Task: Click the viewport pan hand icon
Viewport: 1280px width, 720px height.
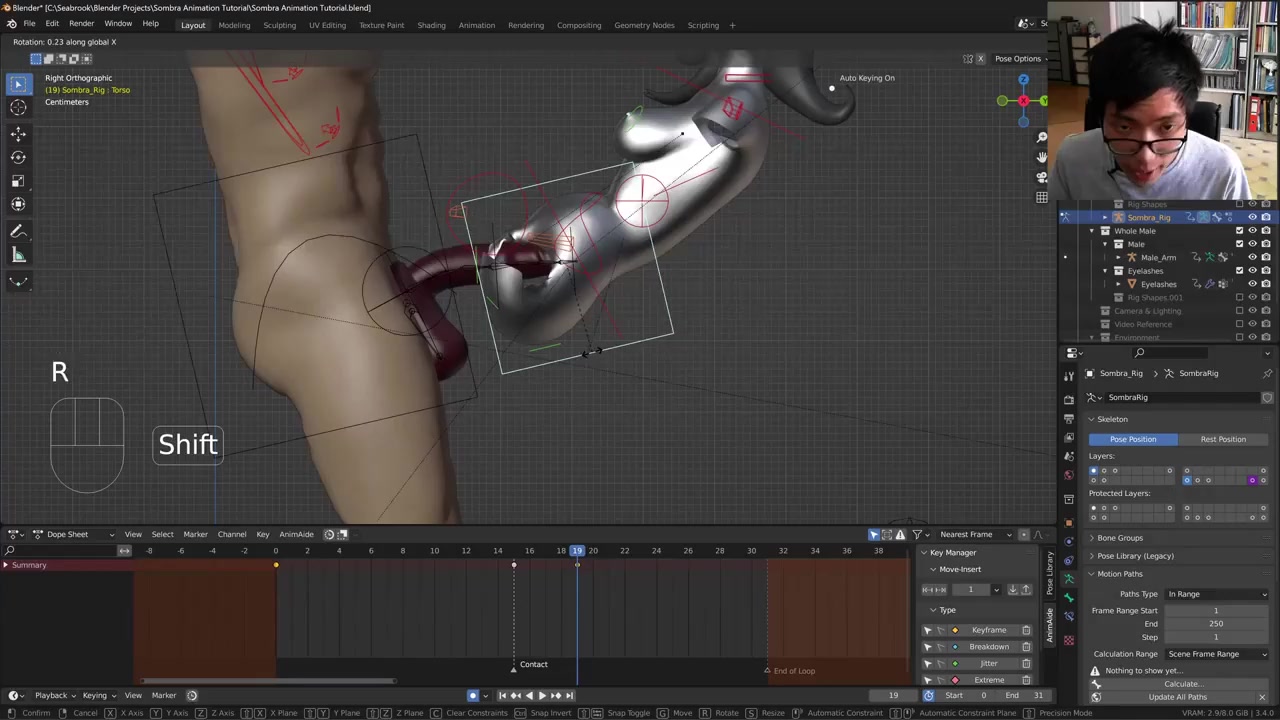Action: [1042, 157]
